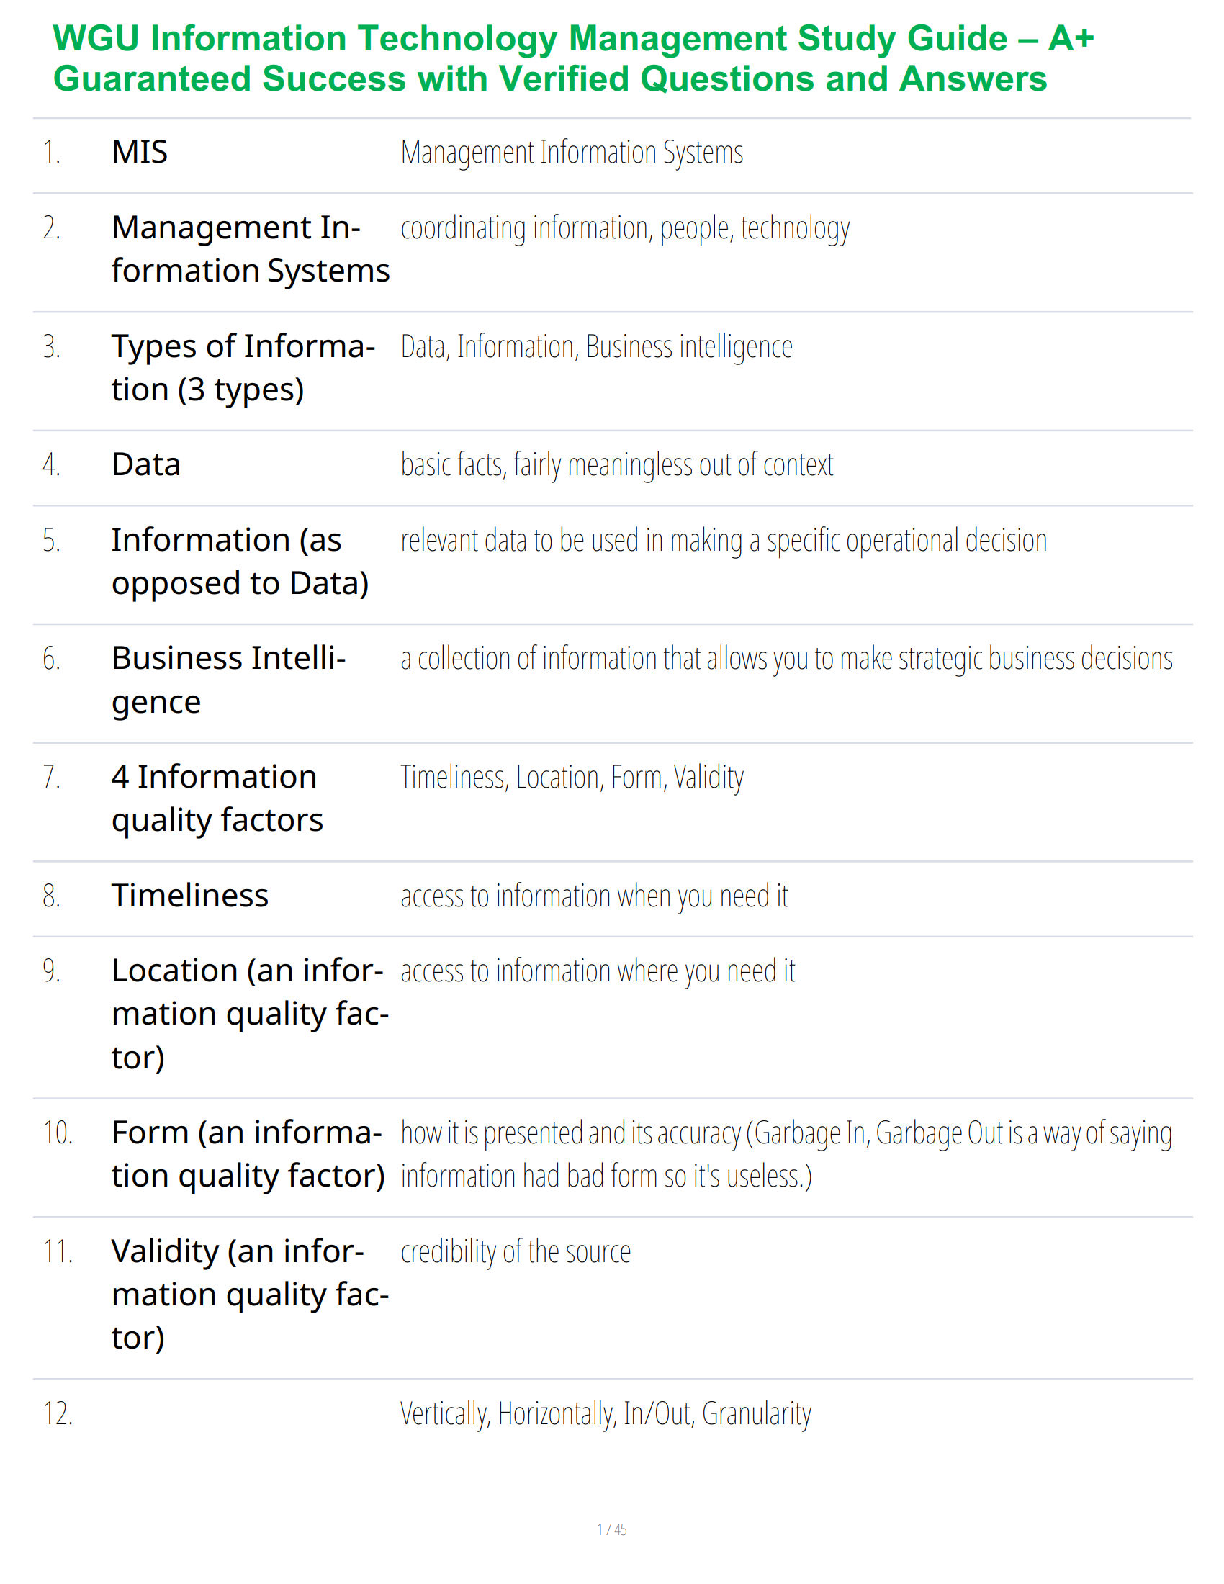Click the term "Data" in row 4
Screen dimensions: 1224x1584
click(x=146, y=465)
